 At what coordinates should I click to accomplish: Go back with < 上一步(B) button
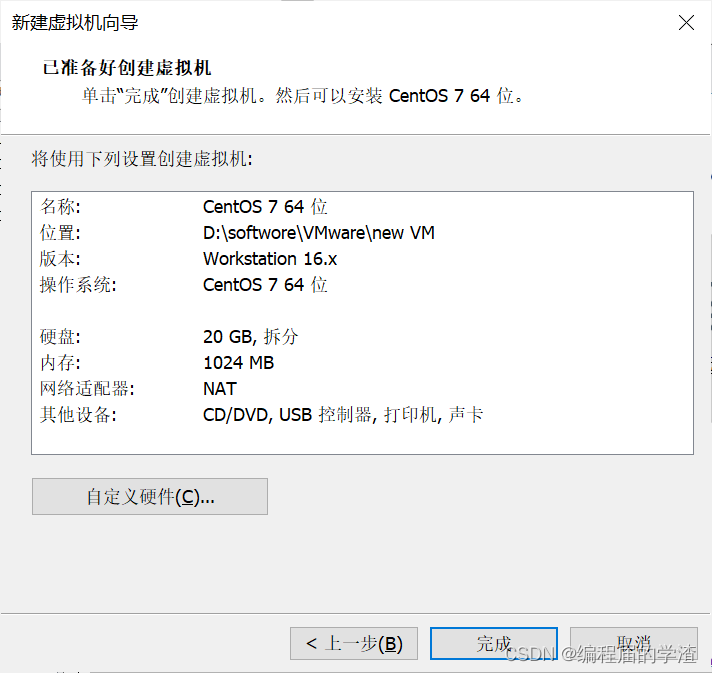[354, 643]
